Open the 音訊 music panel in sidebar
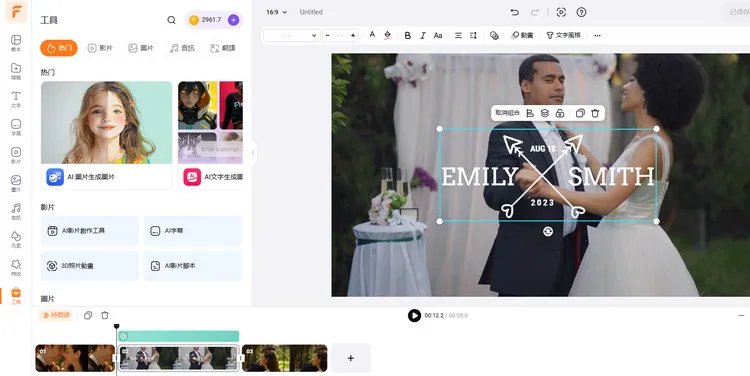 (16, 211)
